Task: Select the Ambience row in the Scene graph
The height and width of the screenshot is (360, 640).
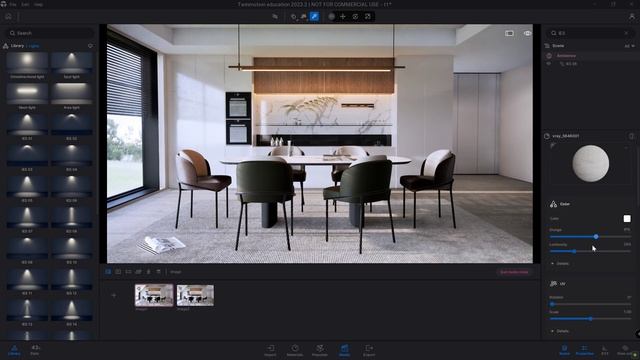Action: (x=590, y=56)
